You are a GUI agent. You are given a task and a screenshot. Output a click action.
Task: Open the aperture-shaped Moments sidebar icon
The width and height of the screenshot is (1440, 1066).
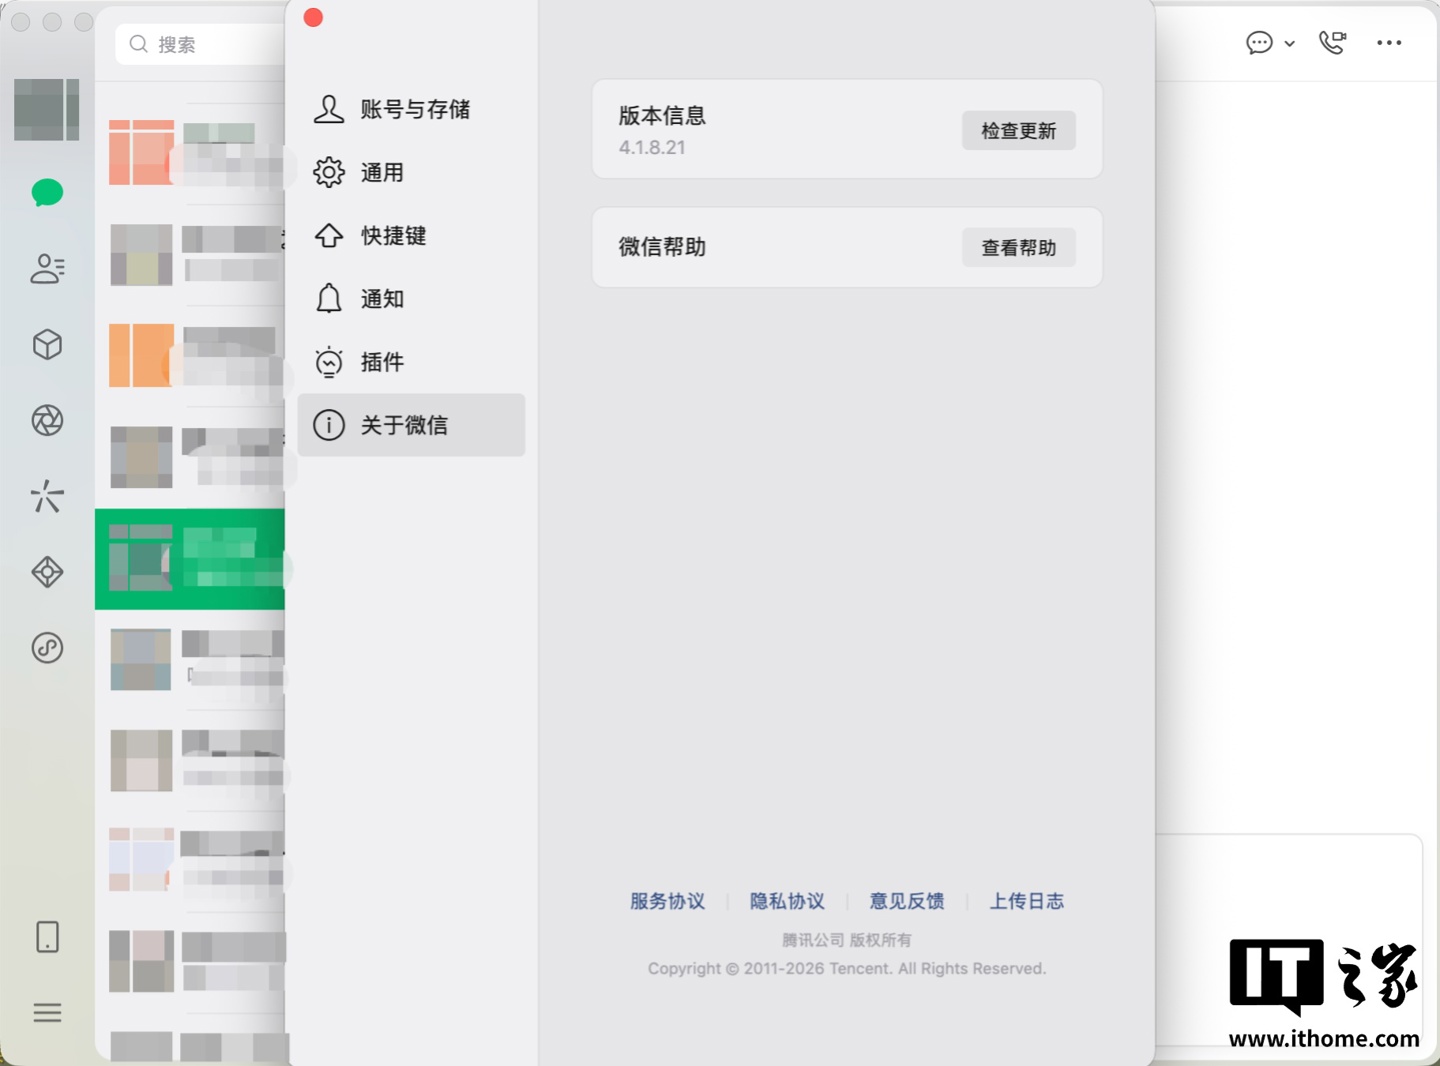pos(47,420)
